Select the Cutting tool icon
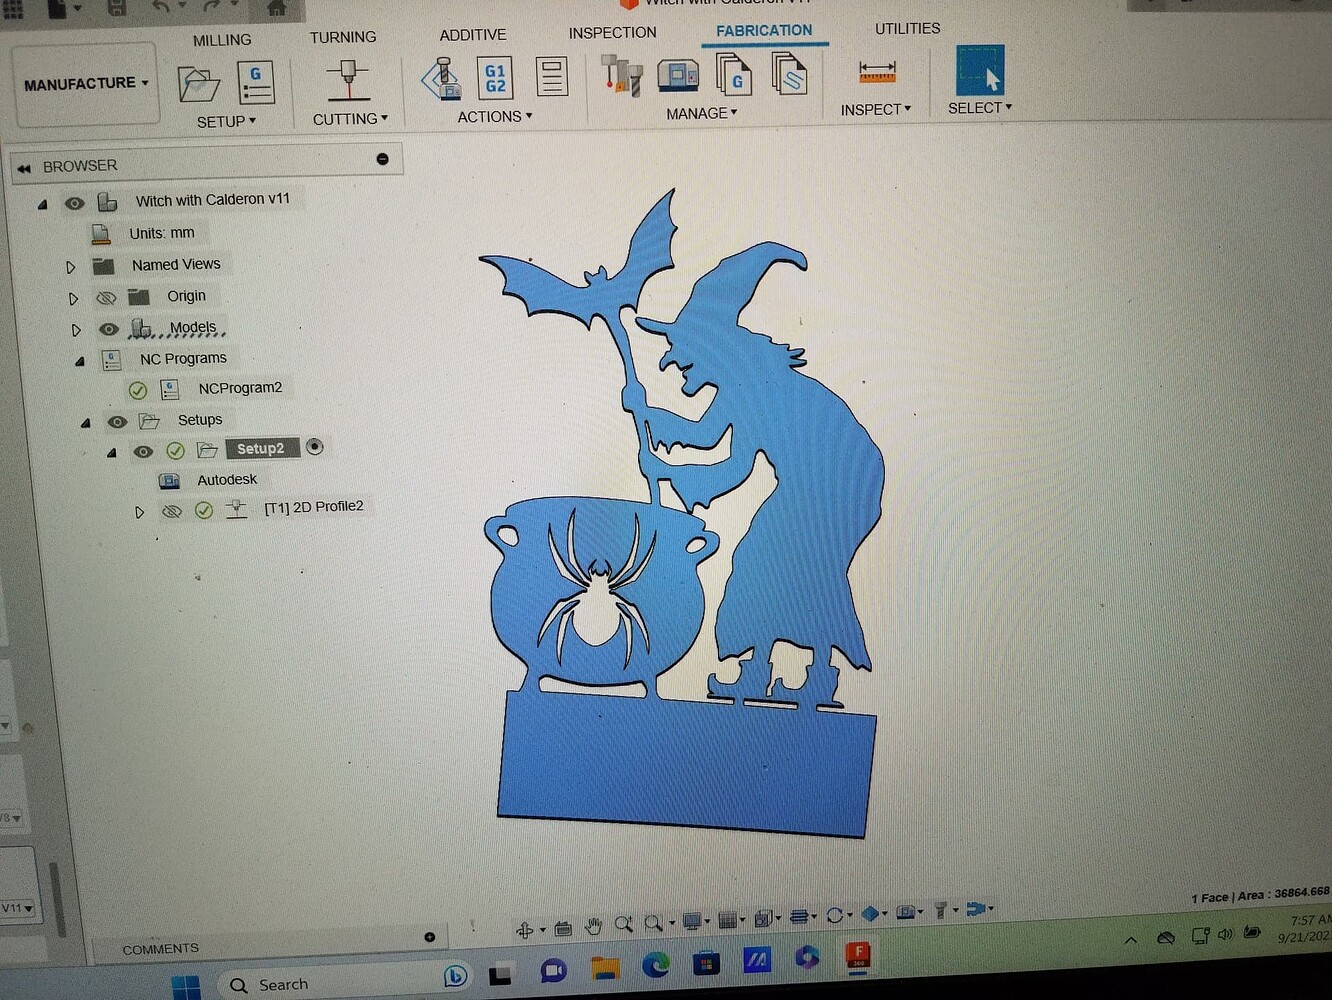 point(348,80)
